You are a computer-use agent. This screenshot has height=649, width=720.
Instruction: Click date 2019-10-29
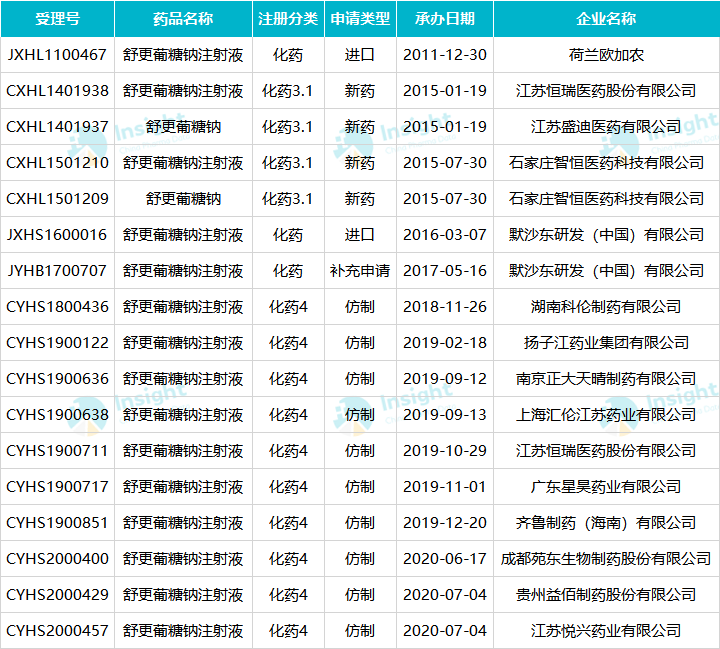(x=444, y=451)
